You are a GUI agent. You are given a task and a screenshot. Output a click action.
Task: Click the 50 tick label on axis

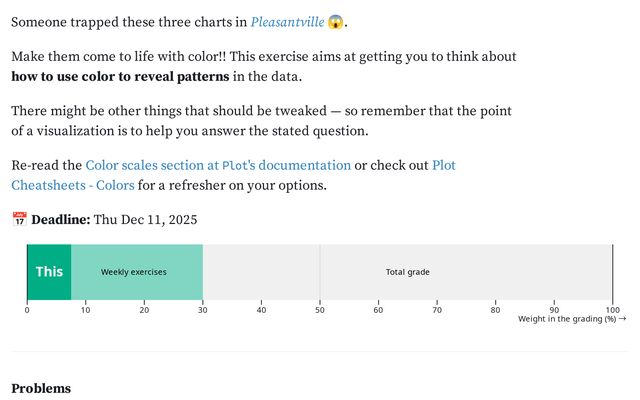pos(320,310)
